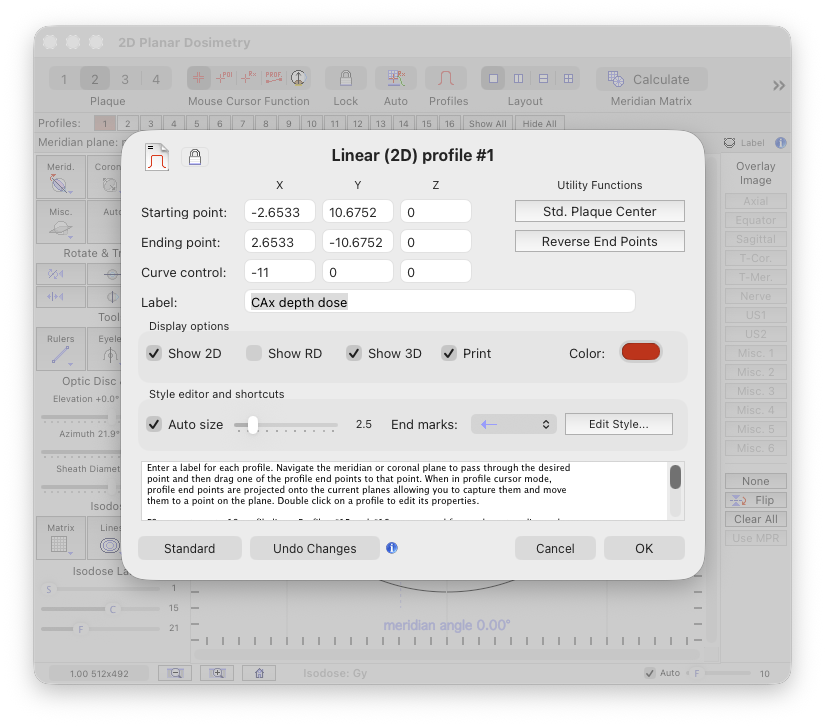The height and width of the screenshot is (726, 825).
Task: Click the profile graph icon in dialog header
Action: coord(157,157)
